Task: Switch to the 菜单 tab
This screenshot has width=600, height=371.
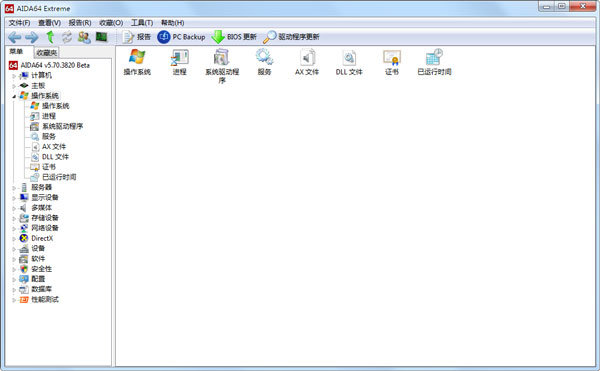Action: (16, 52)
